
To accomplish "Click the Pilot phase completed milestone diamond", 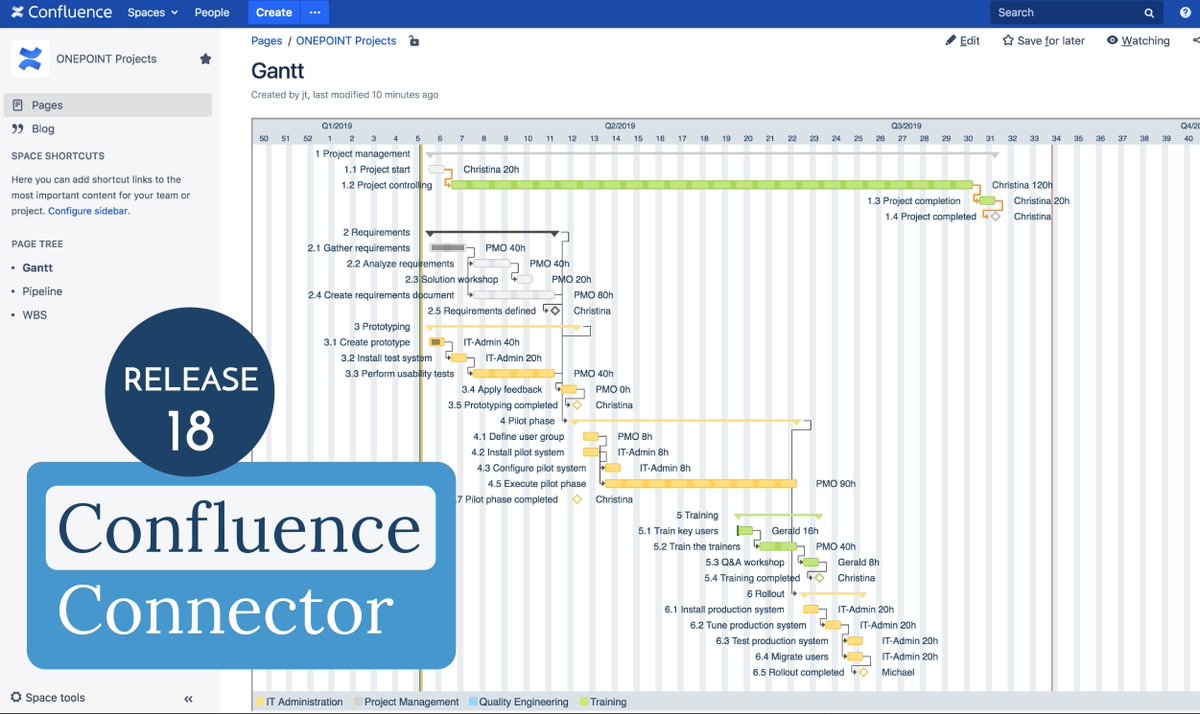I will pos(577,499).
